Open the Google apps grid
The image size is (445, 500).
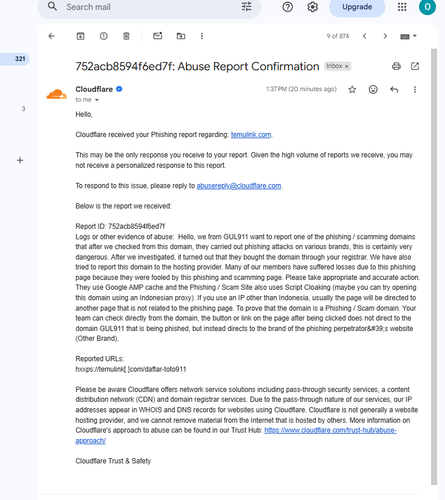[402, 7]
